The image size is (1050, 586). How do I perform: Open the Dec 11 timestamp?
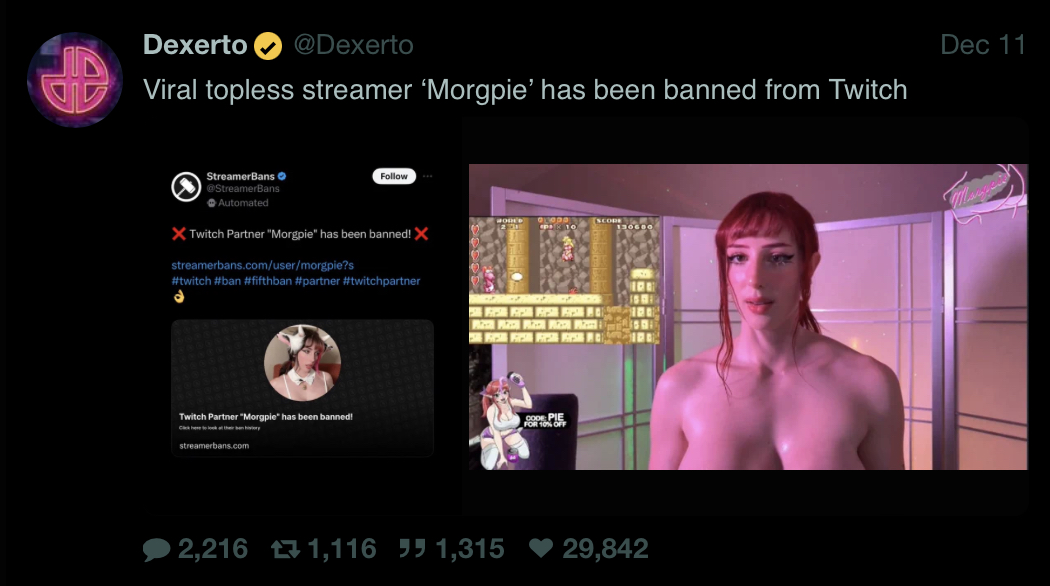click(983, 45)
